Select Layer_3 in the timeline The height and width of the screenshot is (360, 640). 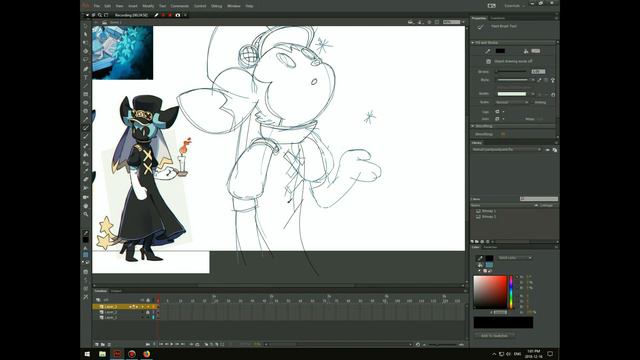coord(111,307)
